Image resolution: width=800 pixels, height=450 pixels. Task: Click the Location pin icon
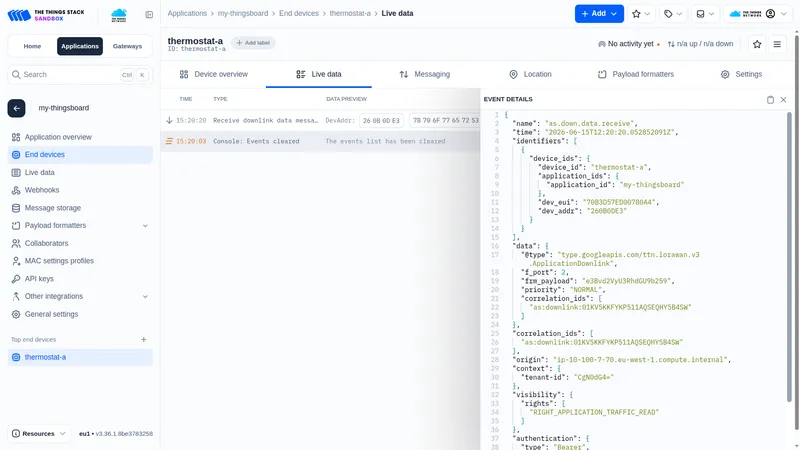point(513,74)
